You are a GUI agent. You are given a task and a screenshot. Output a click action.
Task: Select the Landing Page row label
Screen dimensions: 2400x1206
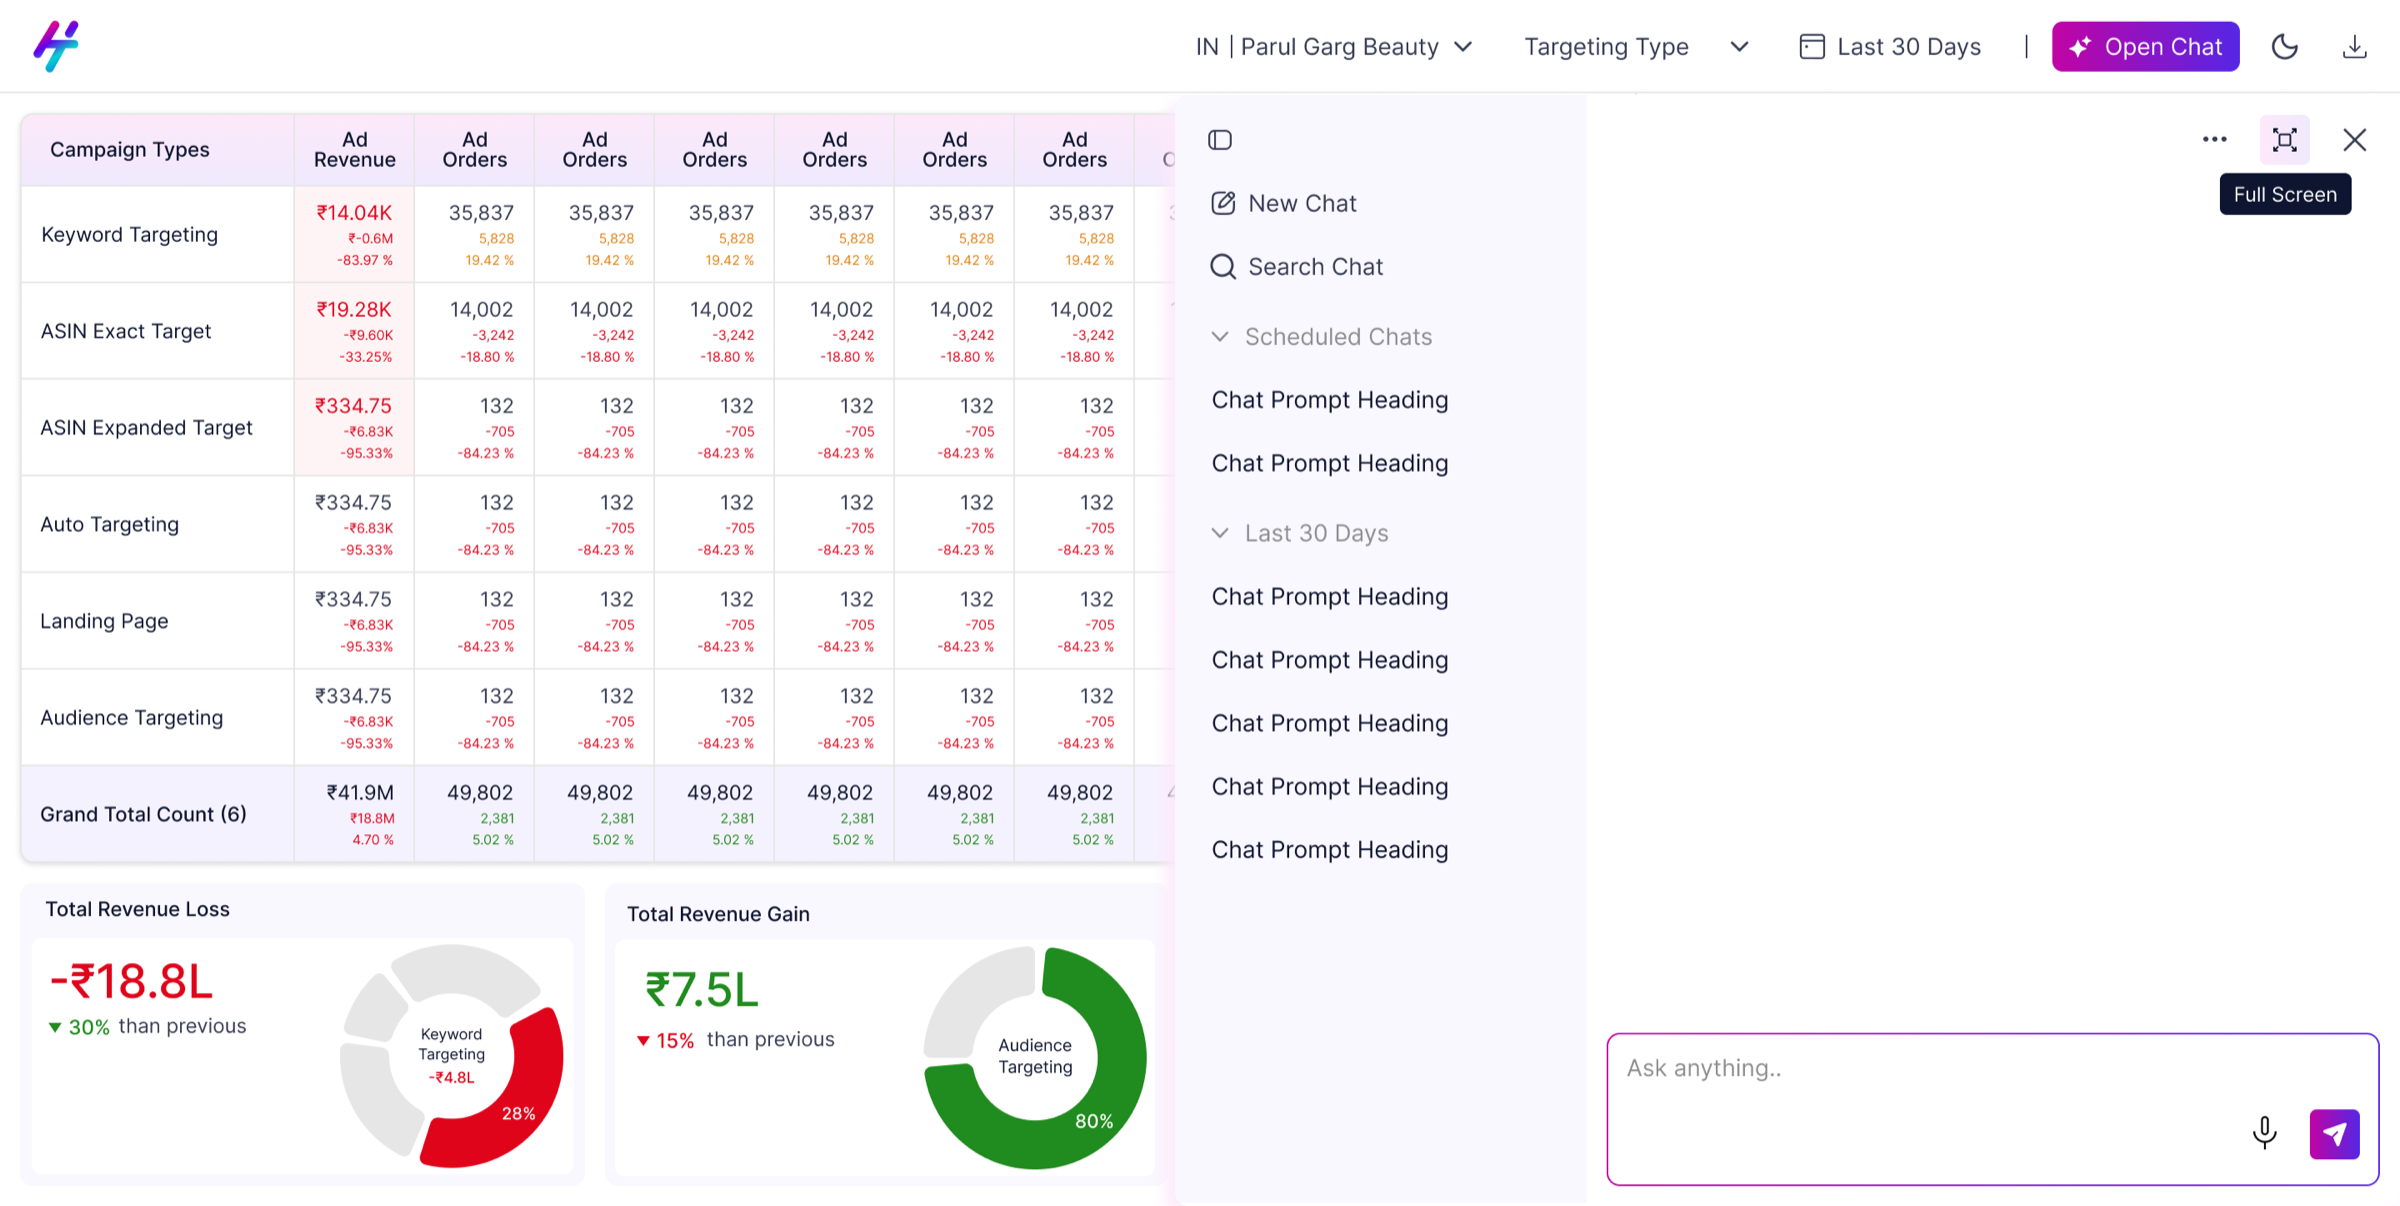pos(104,621)
